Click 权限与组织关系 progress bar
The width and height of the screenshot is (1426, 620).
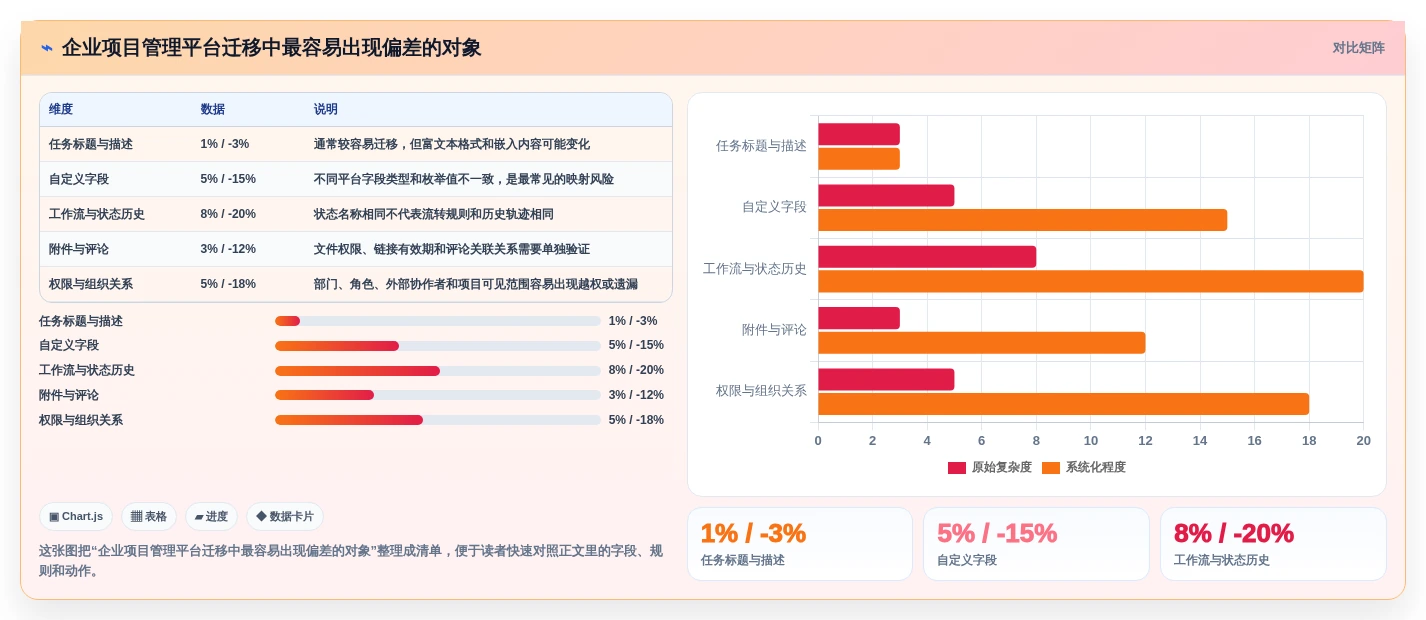(x=438, y=420)
